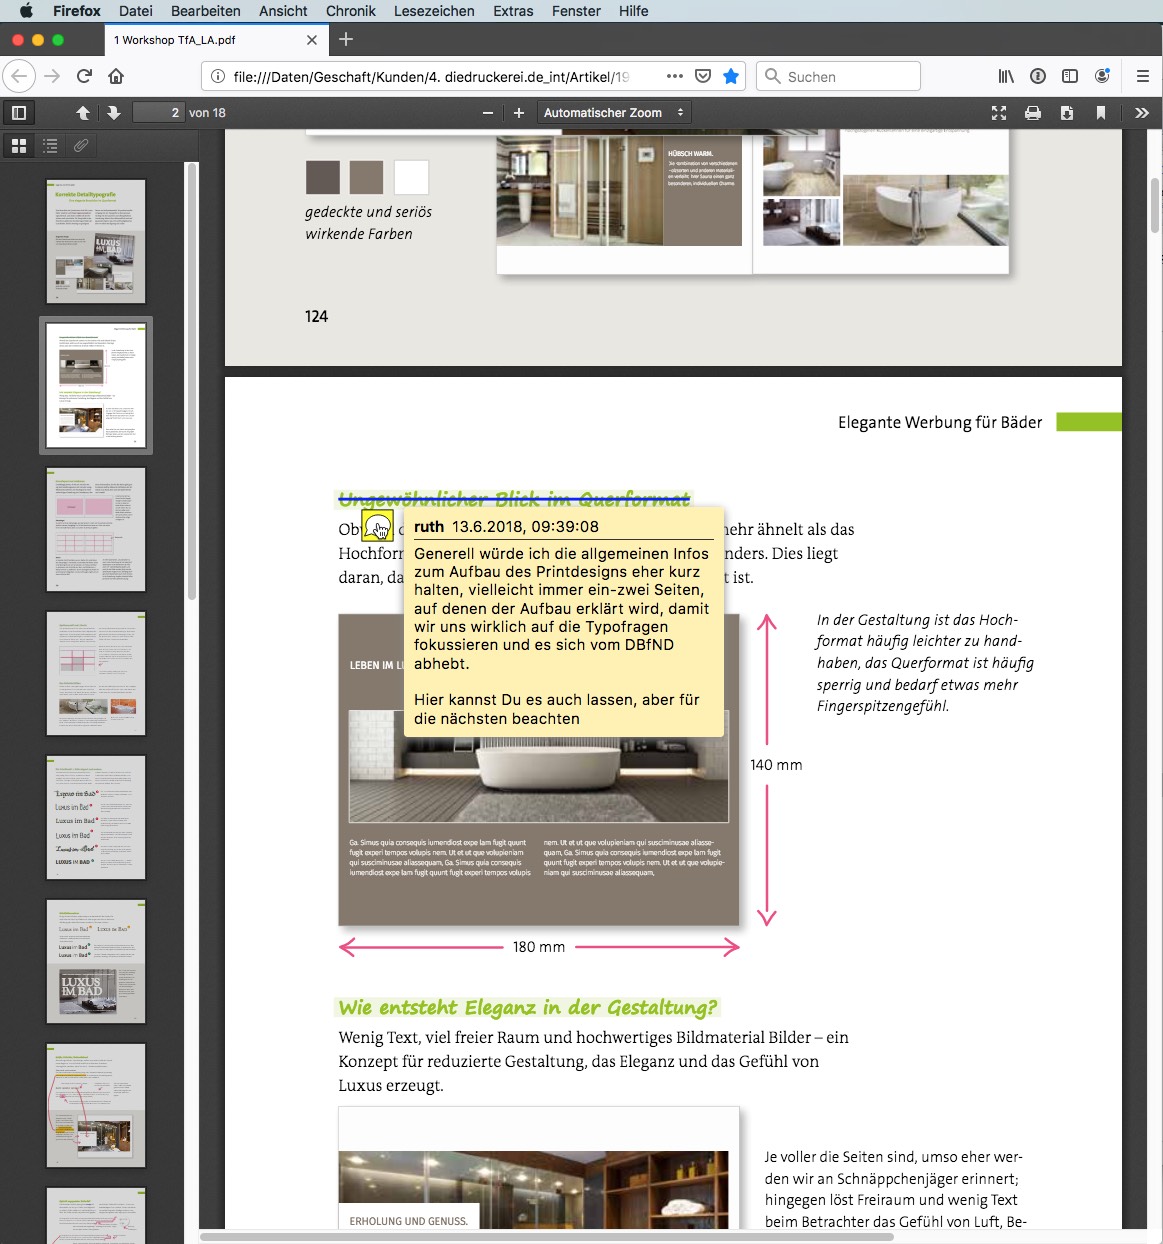Switch to presentation fullscreen mode

pos(999,113)
